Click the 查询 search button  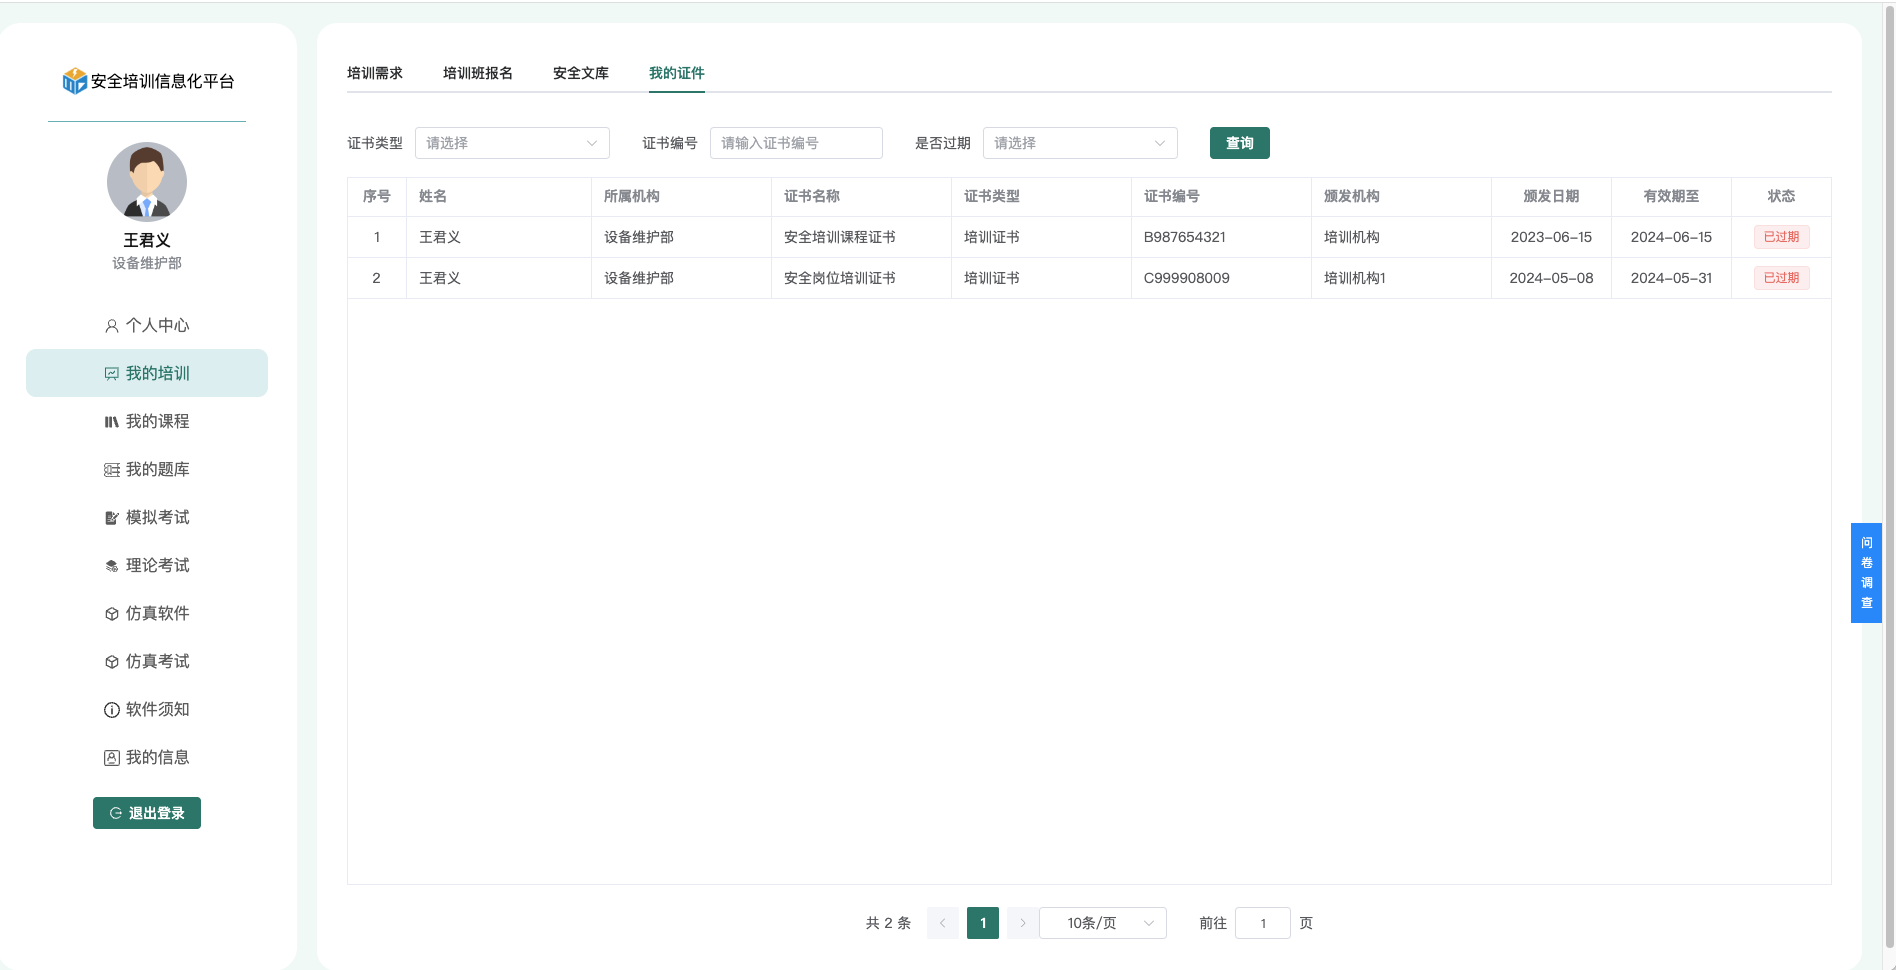pos(1239,143)
